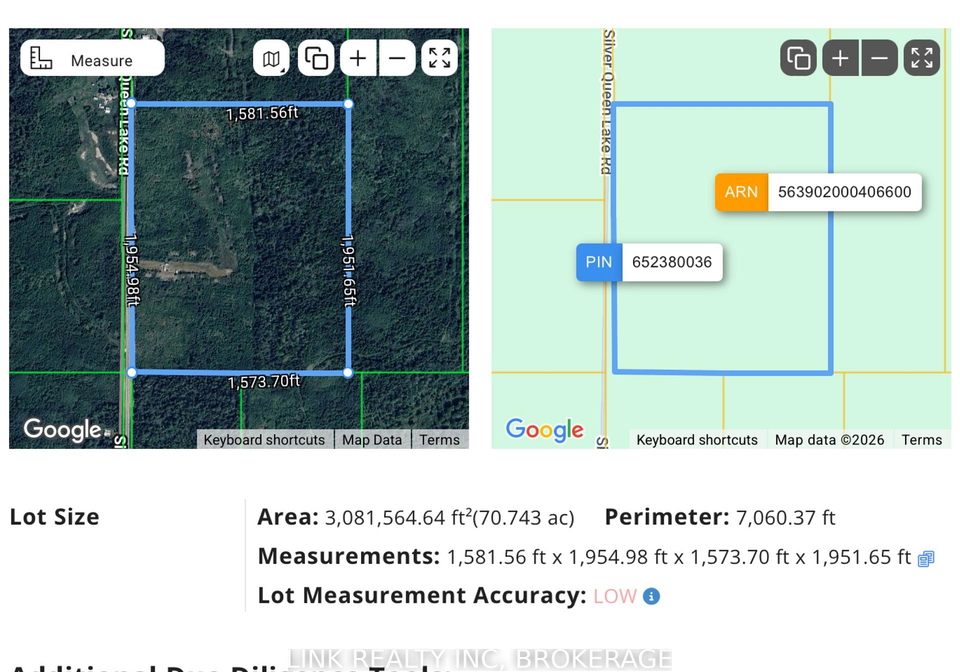Open map type selector on satellite map
The height and width of the screenshot is (672, 960).
[x=271, y=59]
